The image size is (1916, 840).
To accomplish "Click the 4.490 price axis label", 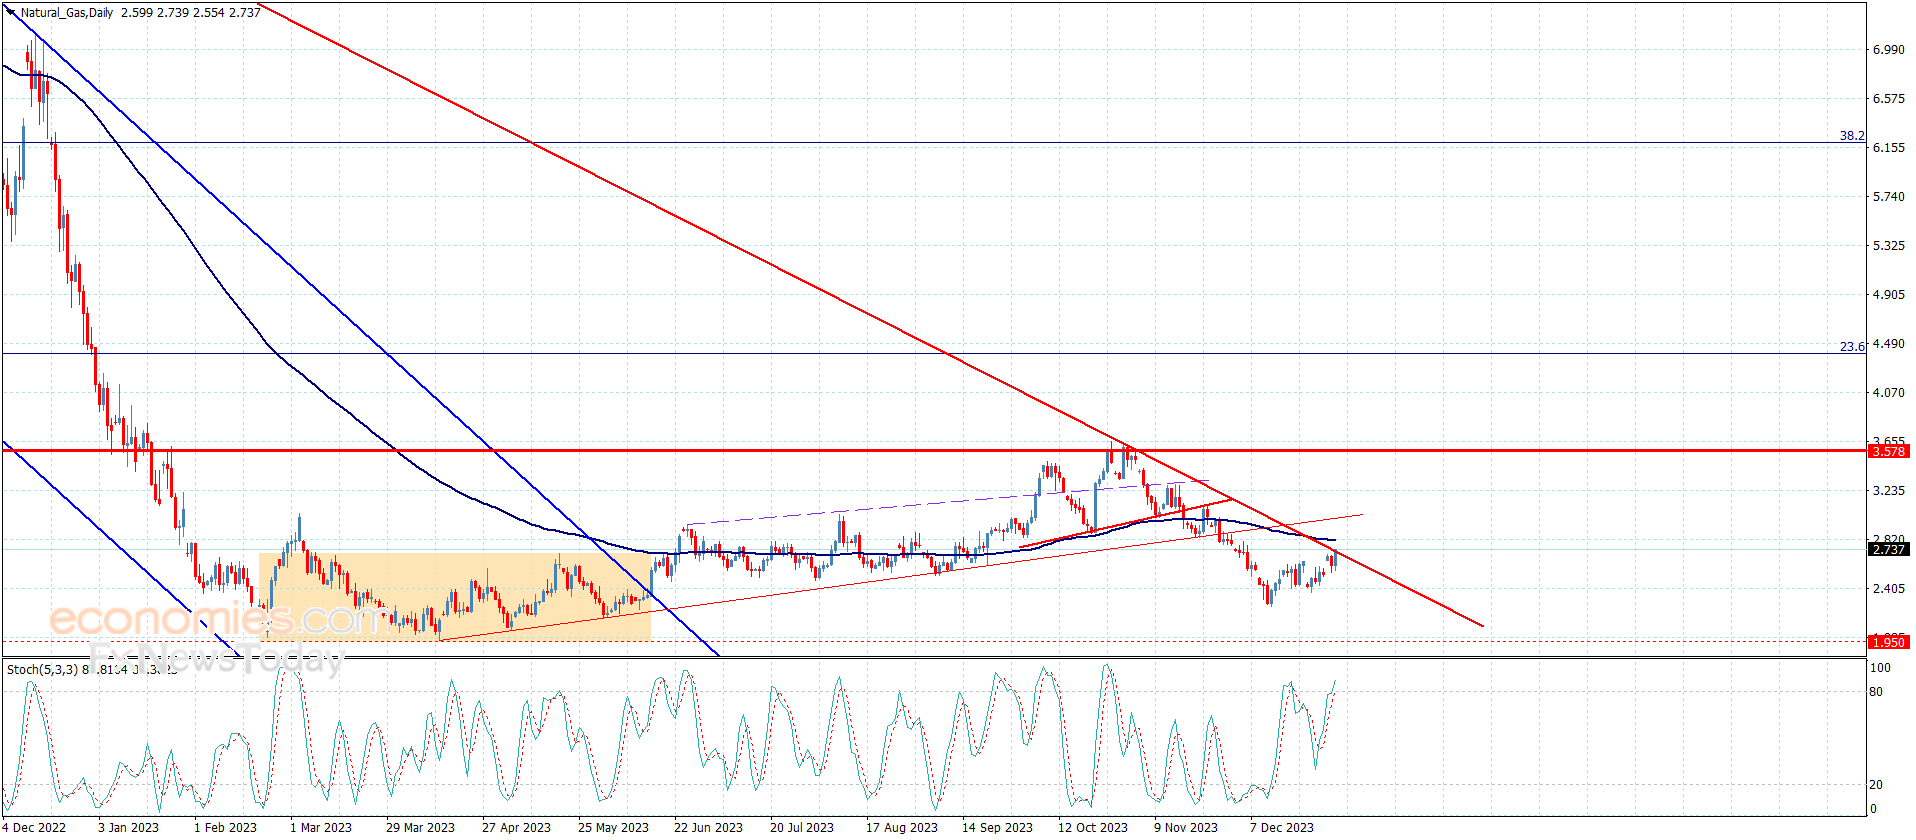I will pyautogui.click(x=1889, y=343).
